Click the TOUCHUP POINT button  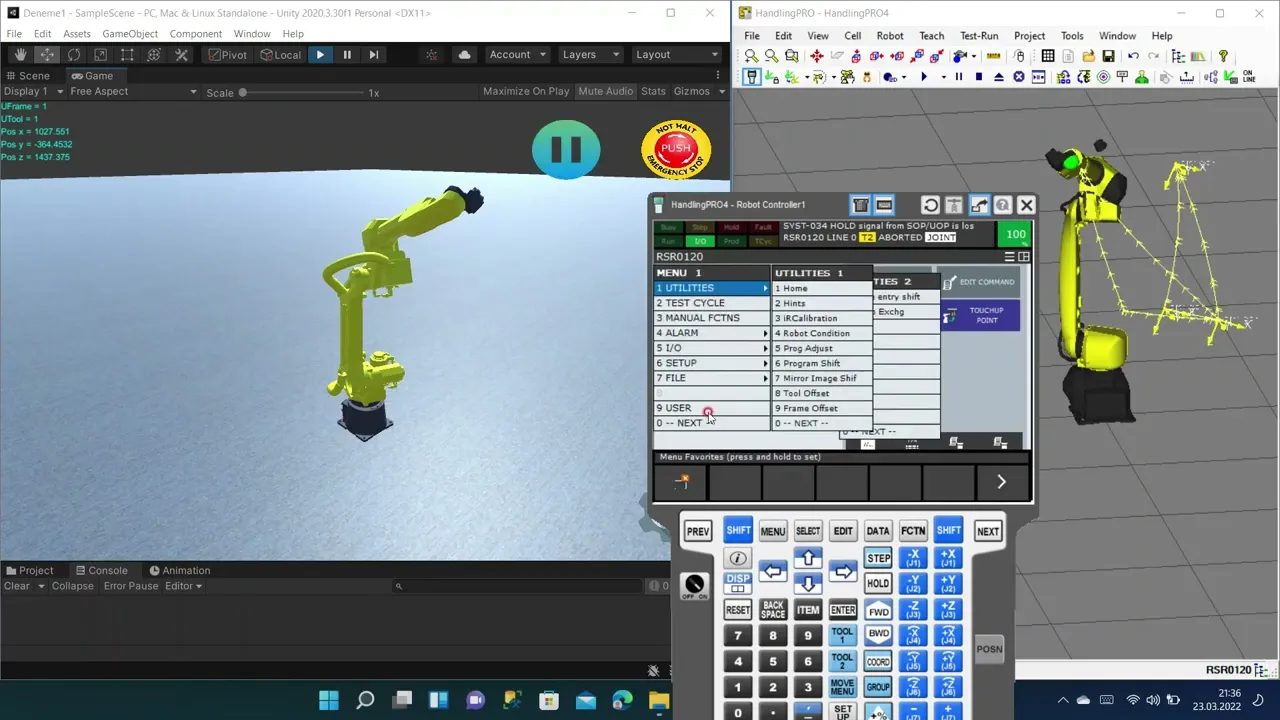tap(980, 315)
